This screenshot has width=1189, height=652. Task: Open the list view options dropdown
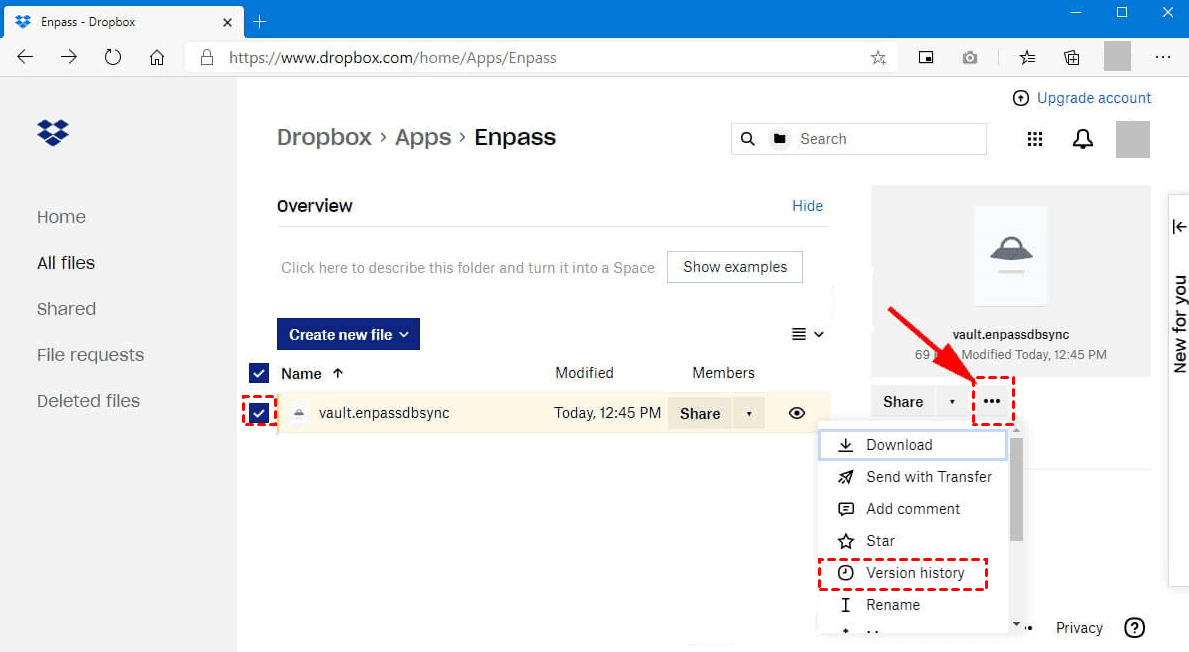click(x=807, y=334)
